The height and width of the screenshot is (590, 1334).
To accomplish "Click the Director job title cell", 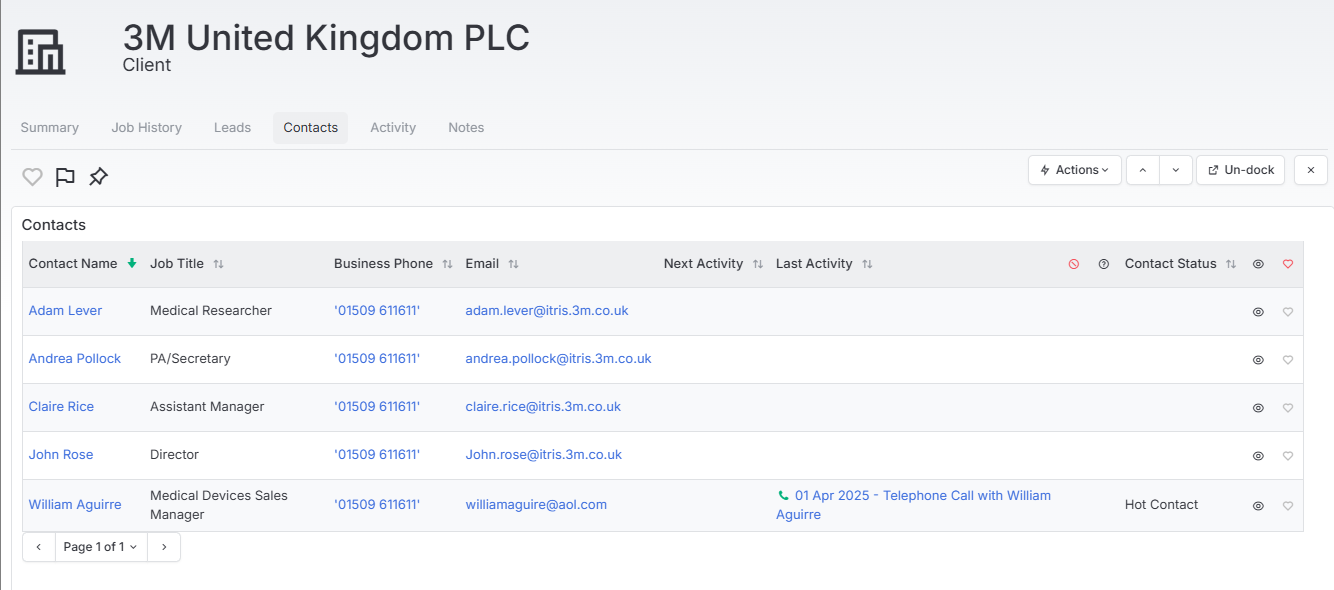I will tap(174, 455).
